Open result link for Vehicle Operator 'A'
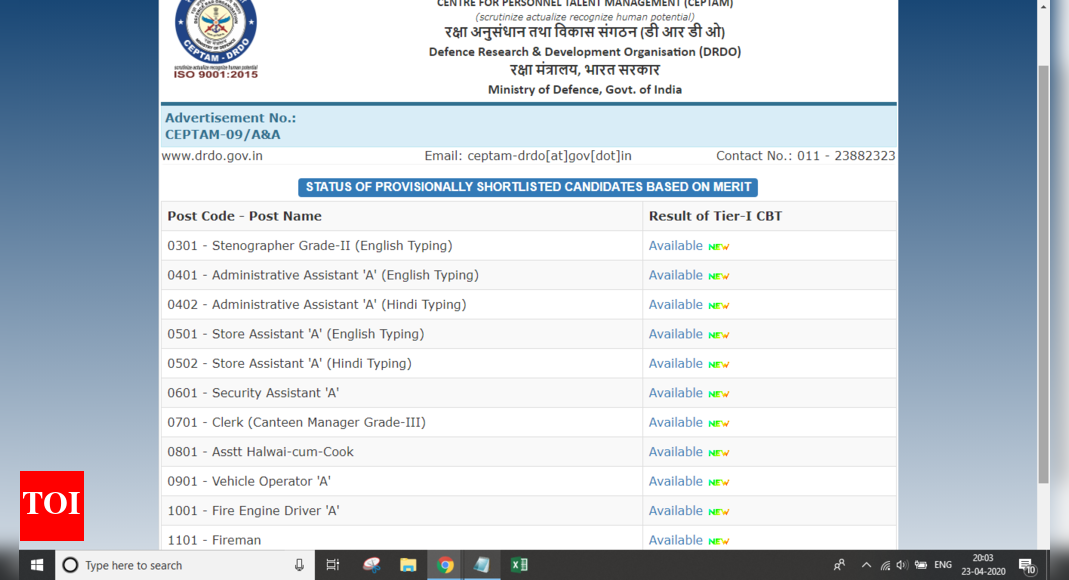1069x580 pixels. tap(676, 481)
